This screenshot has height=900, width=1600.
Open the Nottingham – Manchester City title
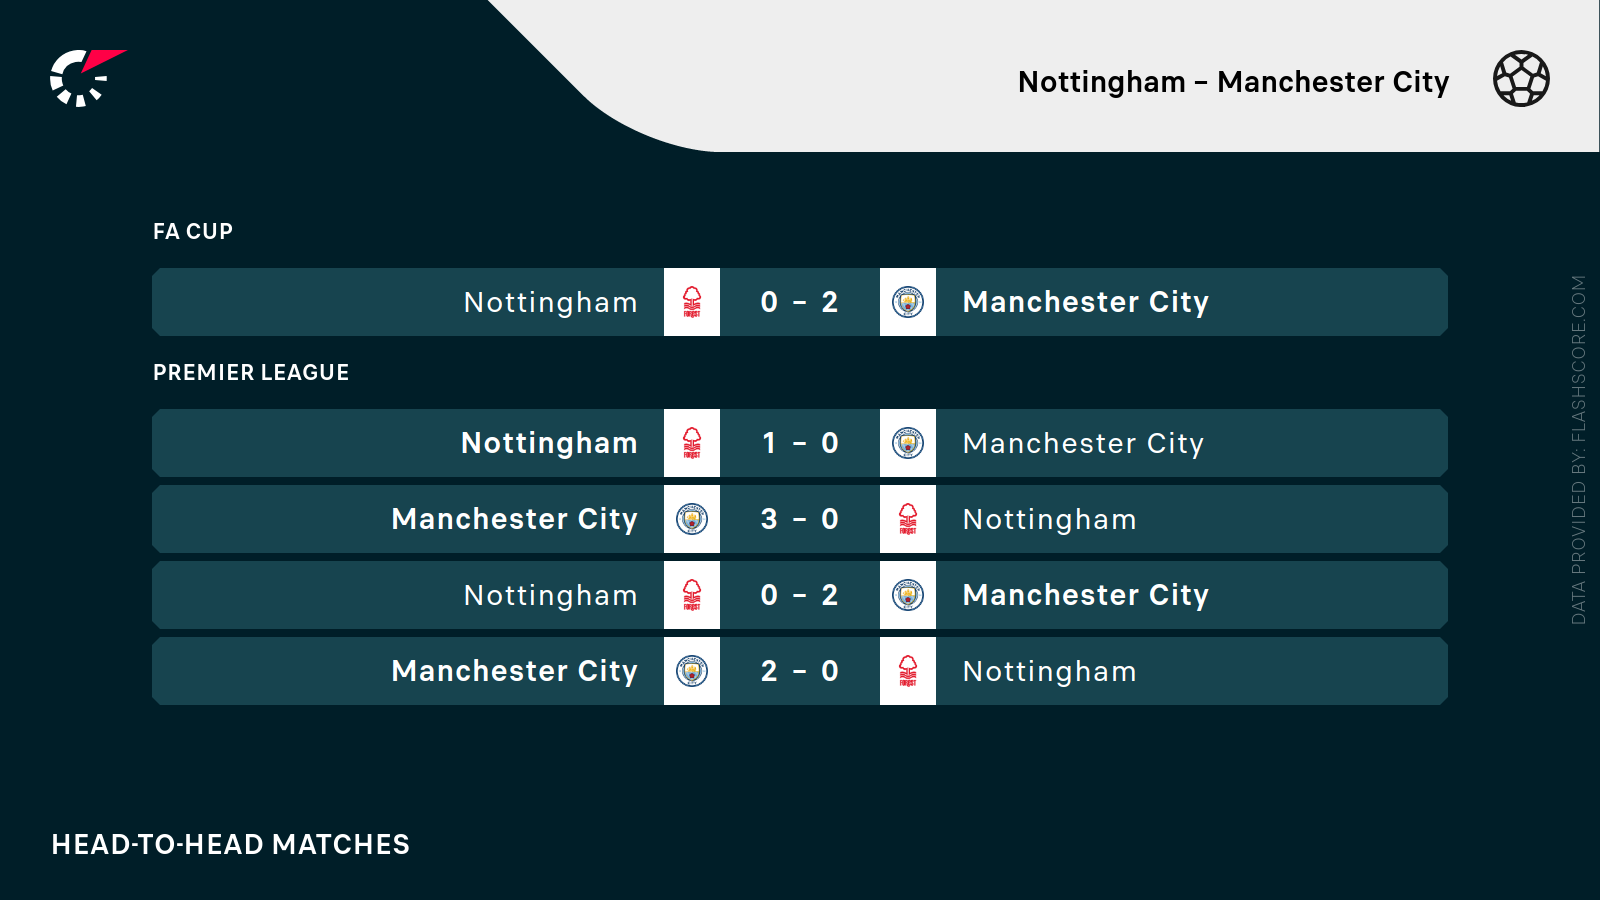pyautogui.click(x=1233, y=82)
